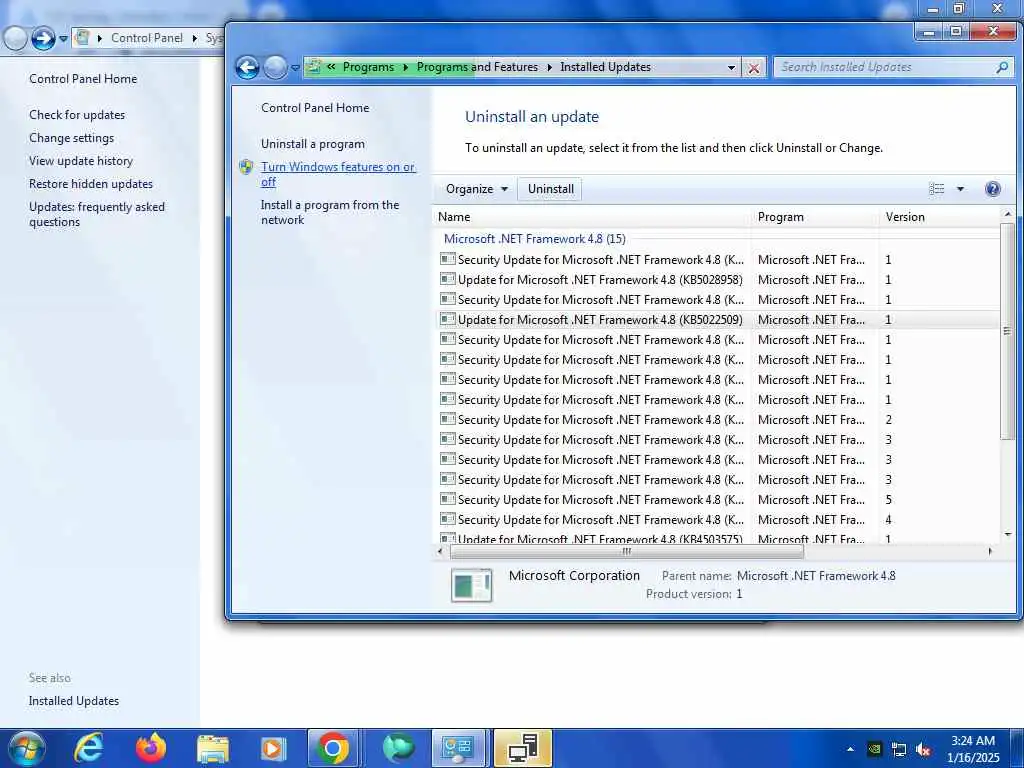
Task: Click the Back arrow in Installed Updates window
Action: tap(248, 67)
